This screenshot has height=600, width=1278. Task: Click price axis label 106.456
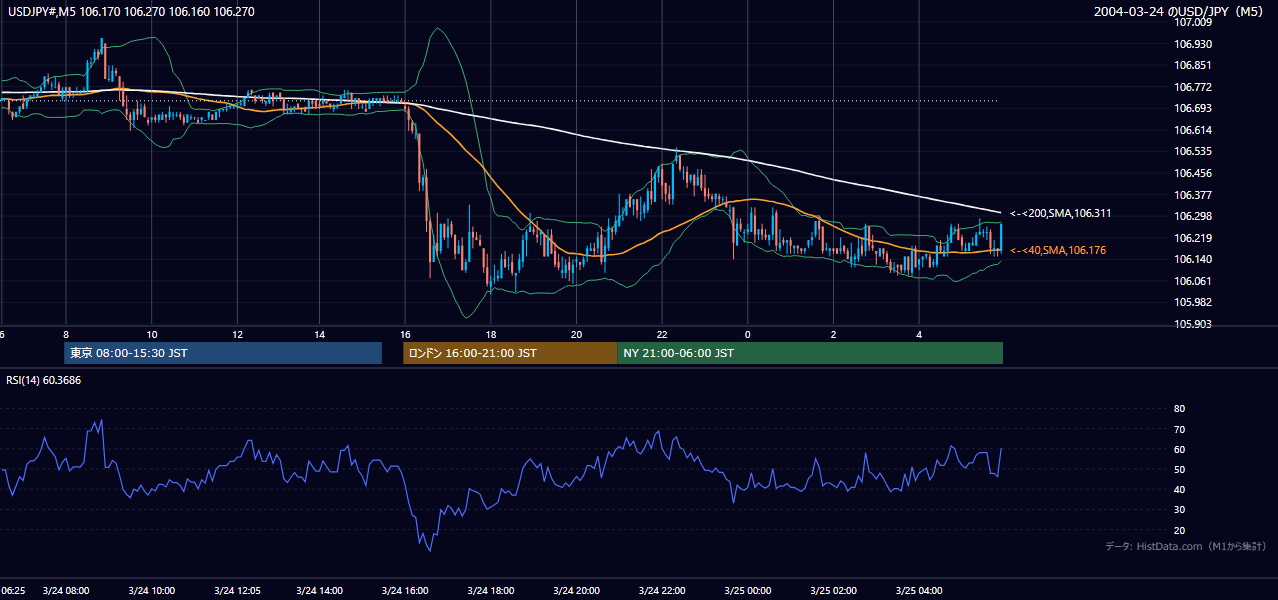point(1193,173)
